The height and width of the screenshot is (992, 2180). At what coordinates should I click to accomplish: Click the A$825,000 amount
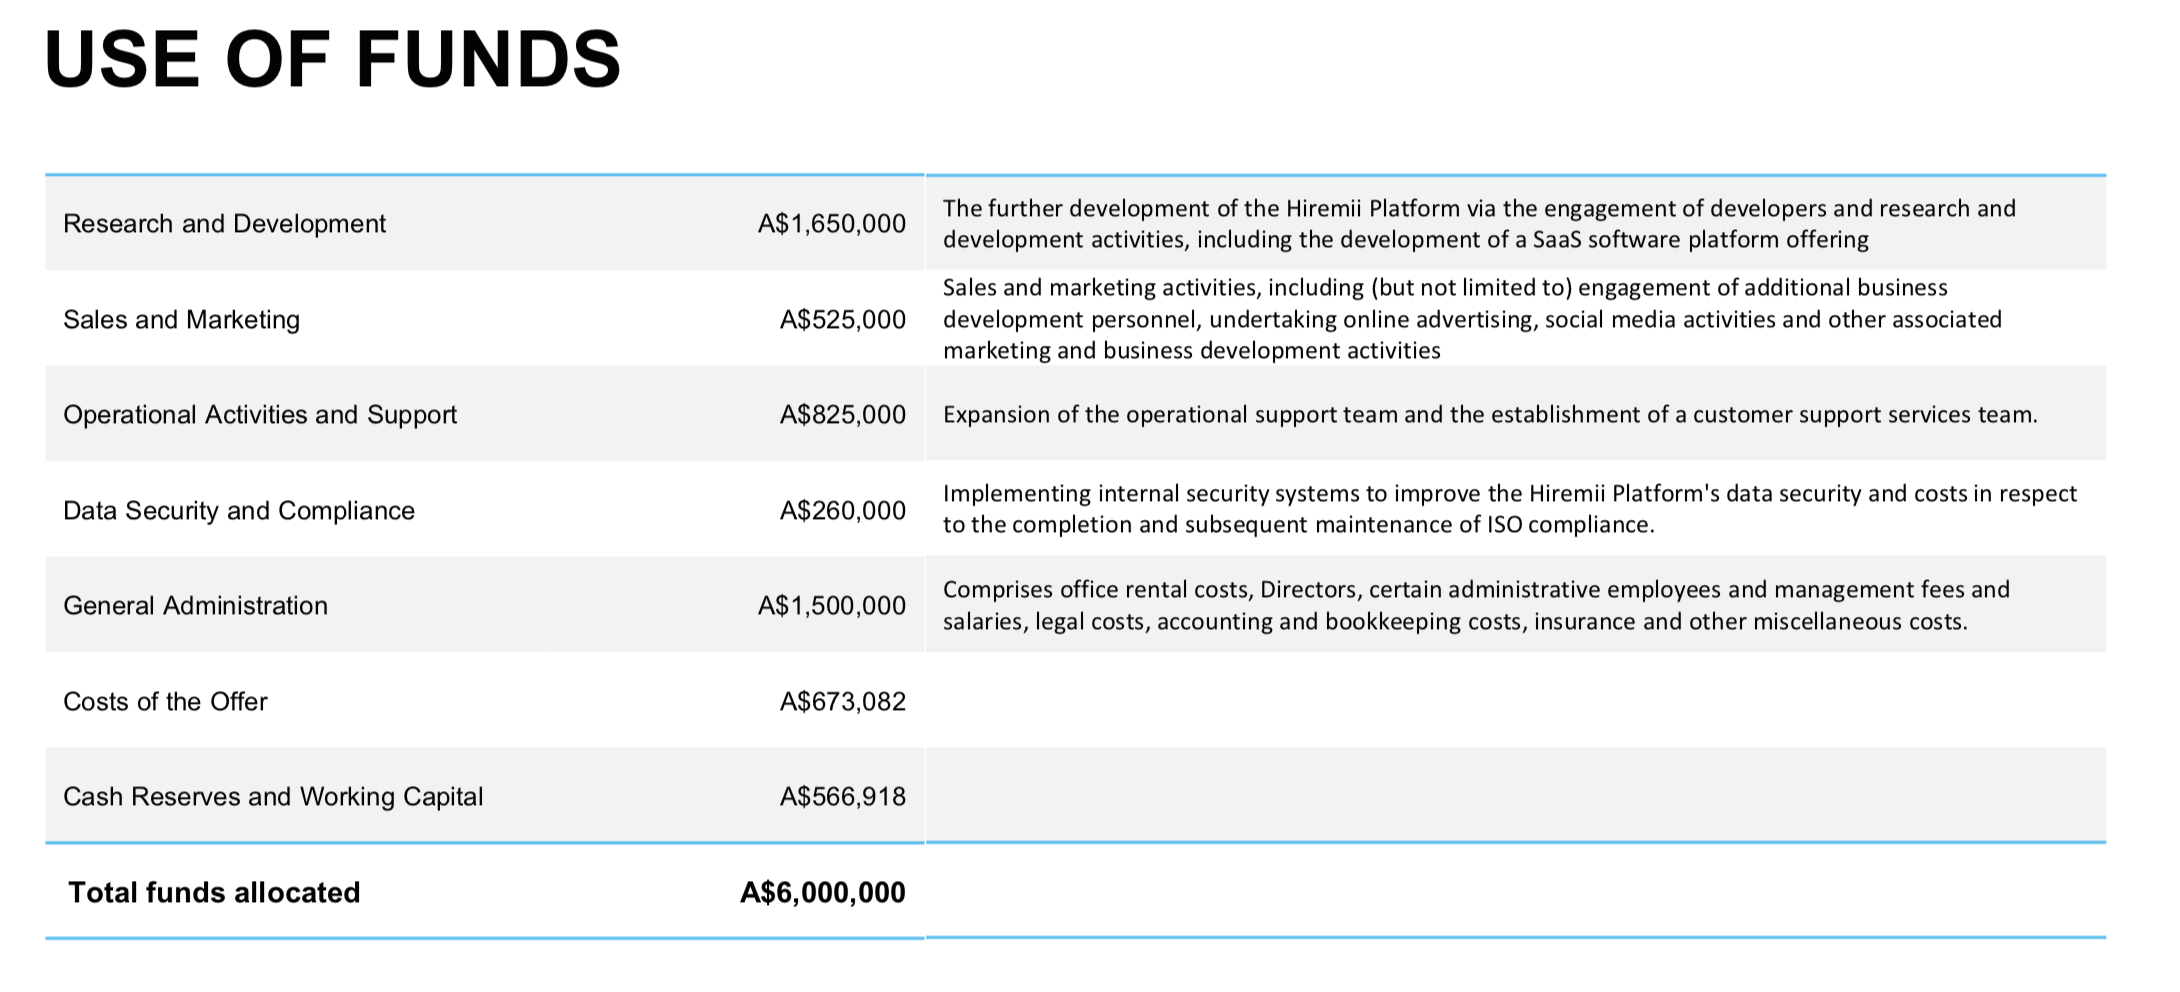842,414
